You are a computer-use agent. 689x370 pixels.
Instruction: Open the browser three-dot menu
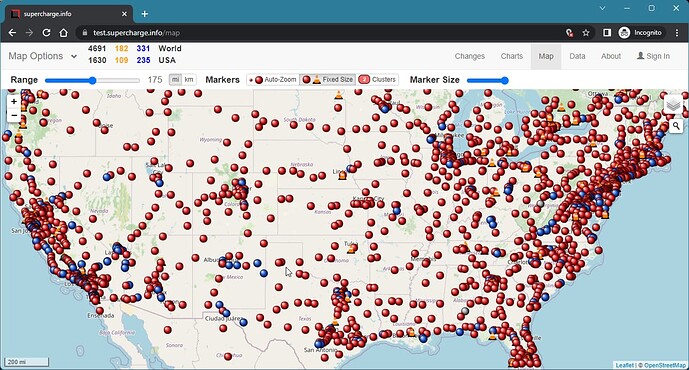coord(677,33)
